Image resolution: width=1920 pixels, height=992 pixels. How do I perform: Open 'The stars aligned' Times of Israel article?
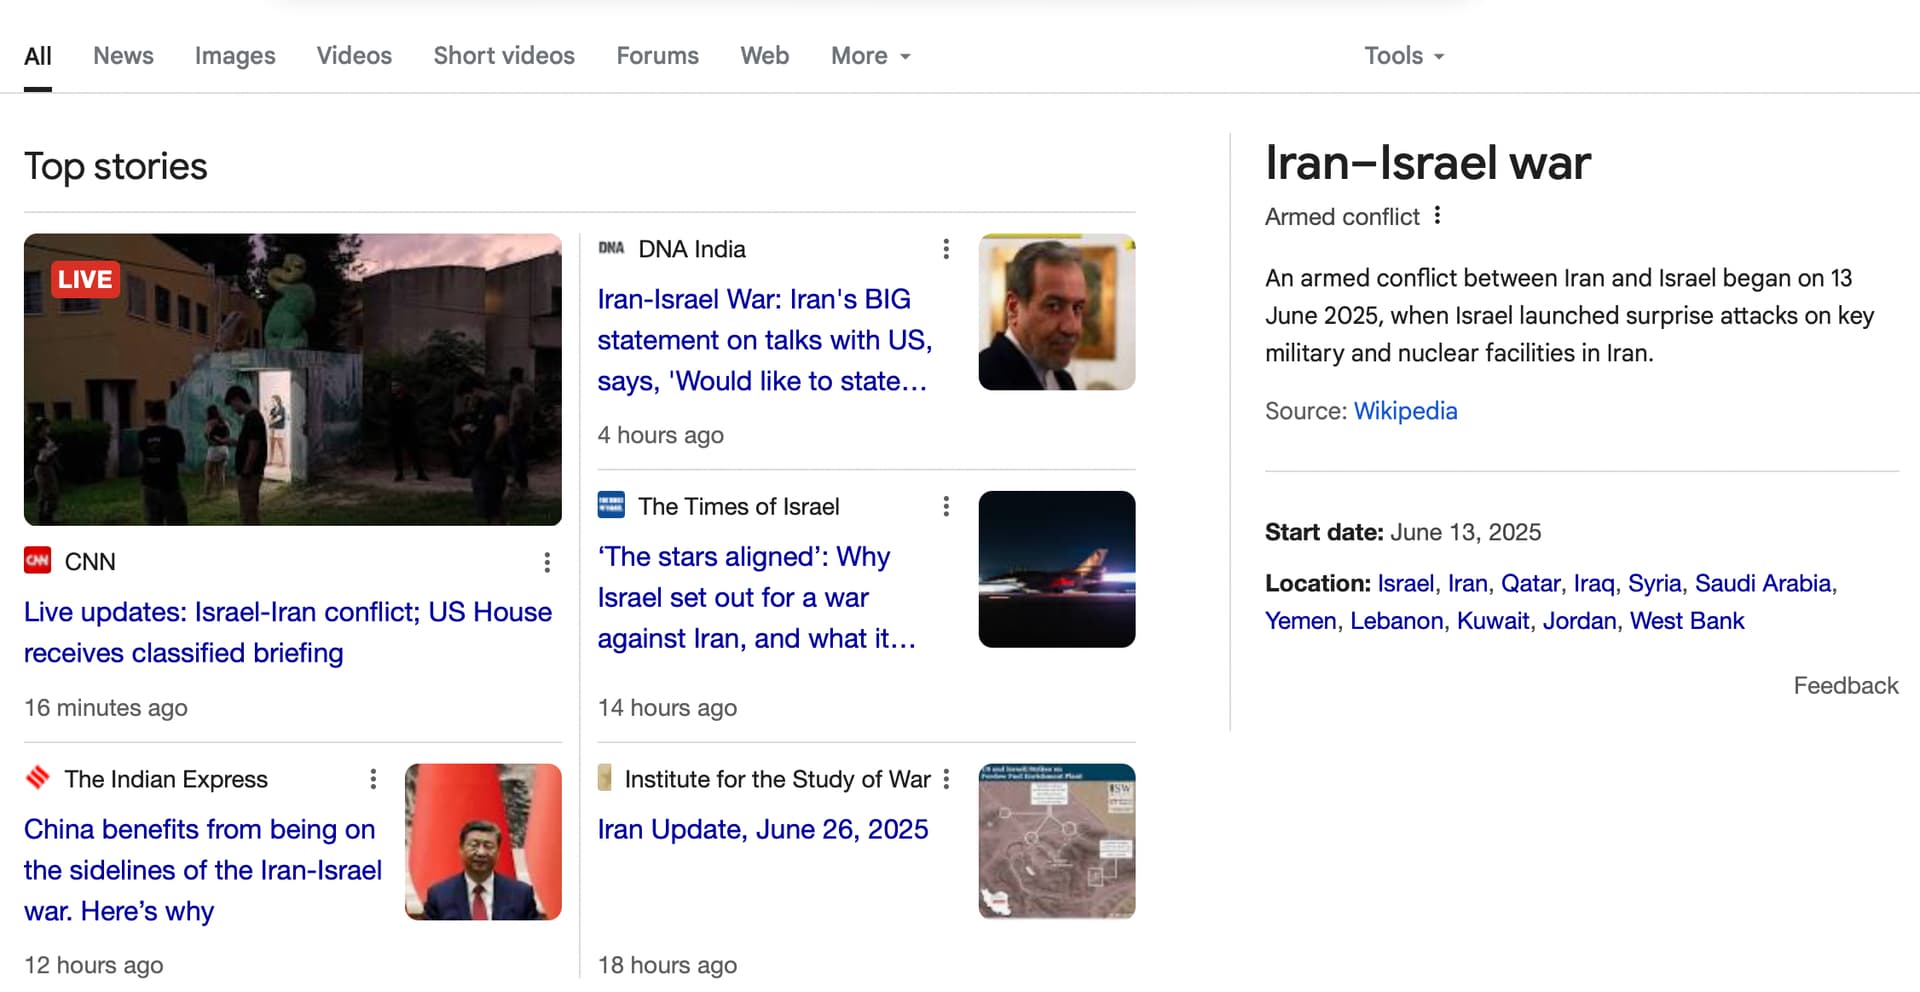[757, 597]
